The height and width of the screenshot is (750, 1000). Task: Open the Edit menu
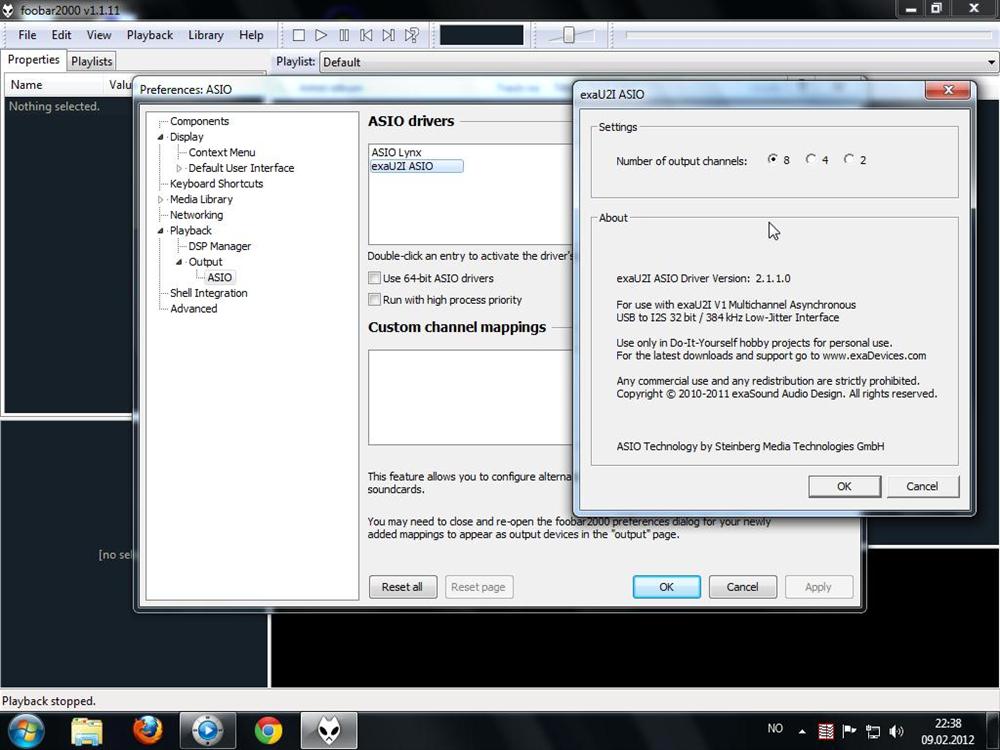tap(61, 35)
